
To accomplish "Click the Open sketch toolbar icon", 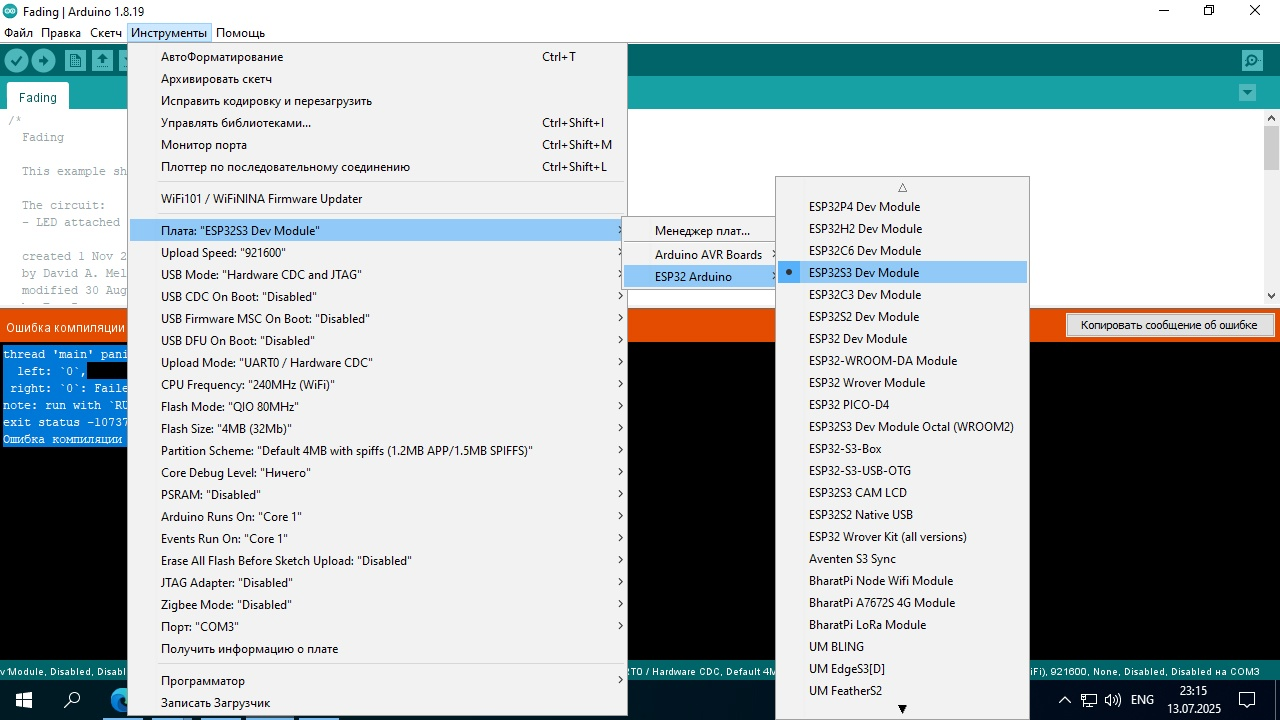I will (x=102, y=61).
